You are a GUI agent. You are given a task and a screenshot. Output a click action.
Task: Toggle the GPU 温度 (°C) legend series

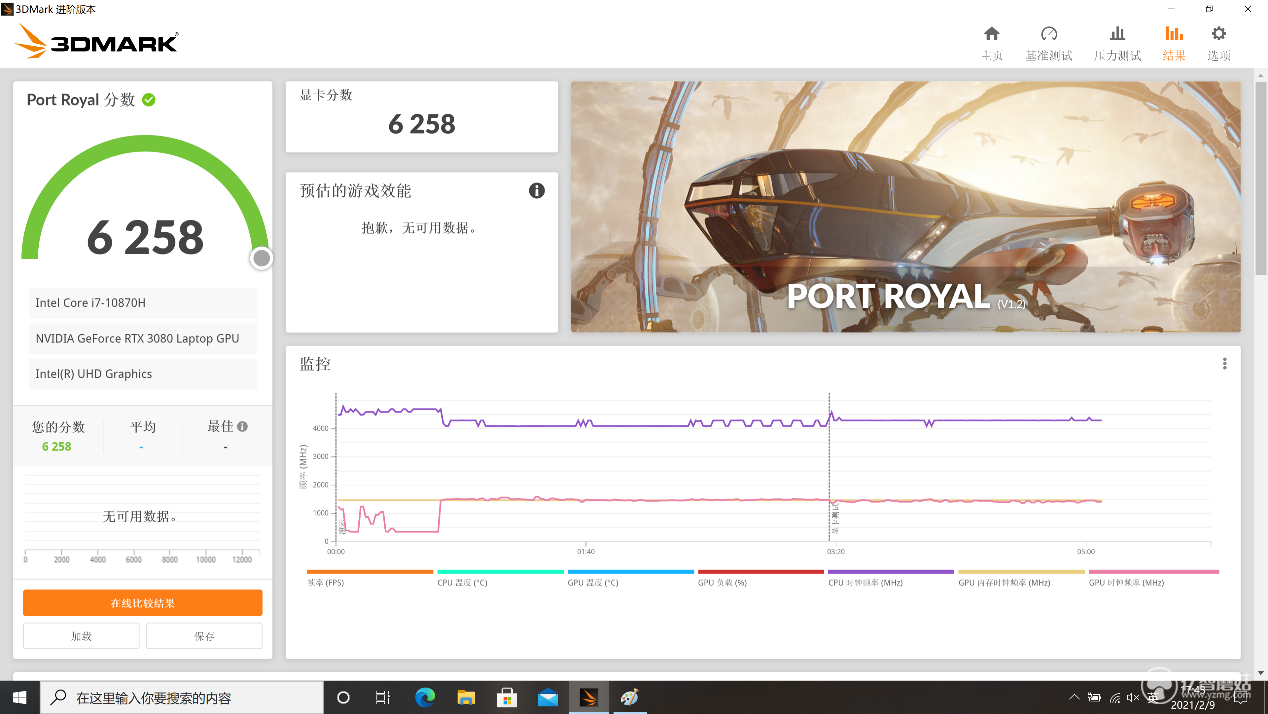click(x=630, y=577)
